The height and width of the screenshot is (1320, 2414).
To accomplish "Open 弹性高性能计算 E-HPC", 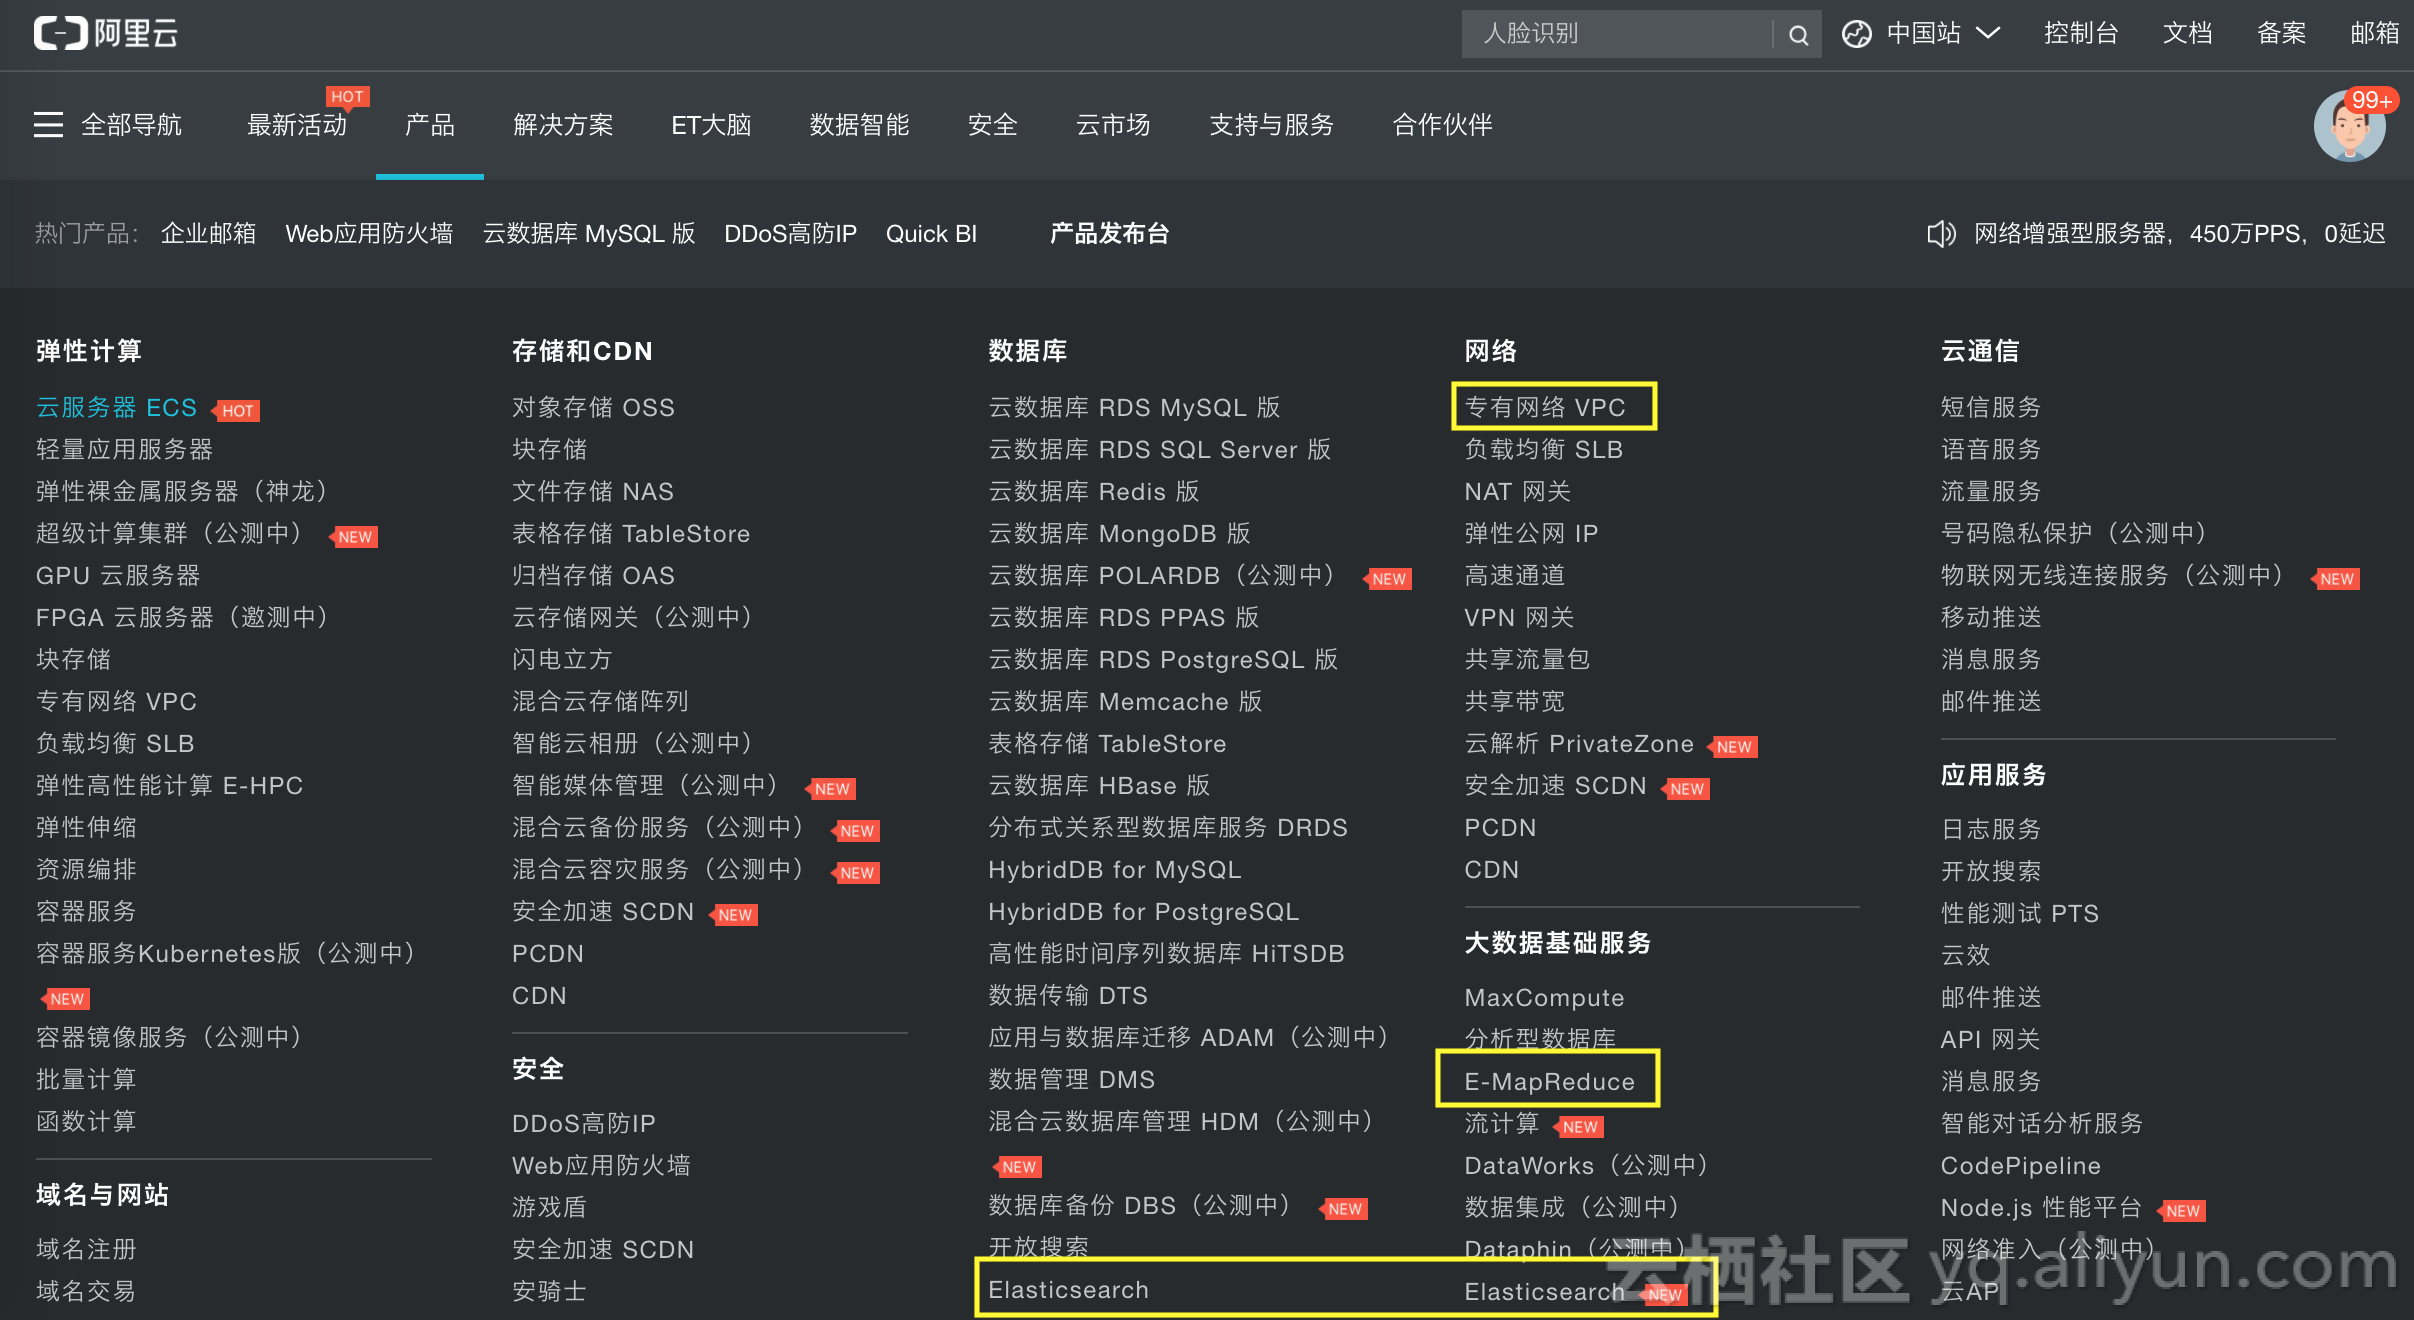I will pos(169,786).
